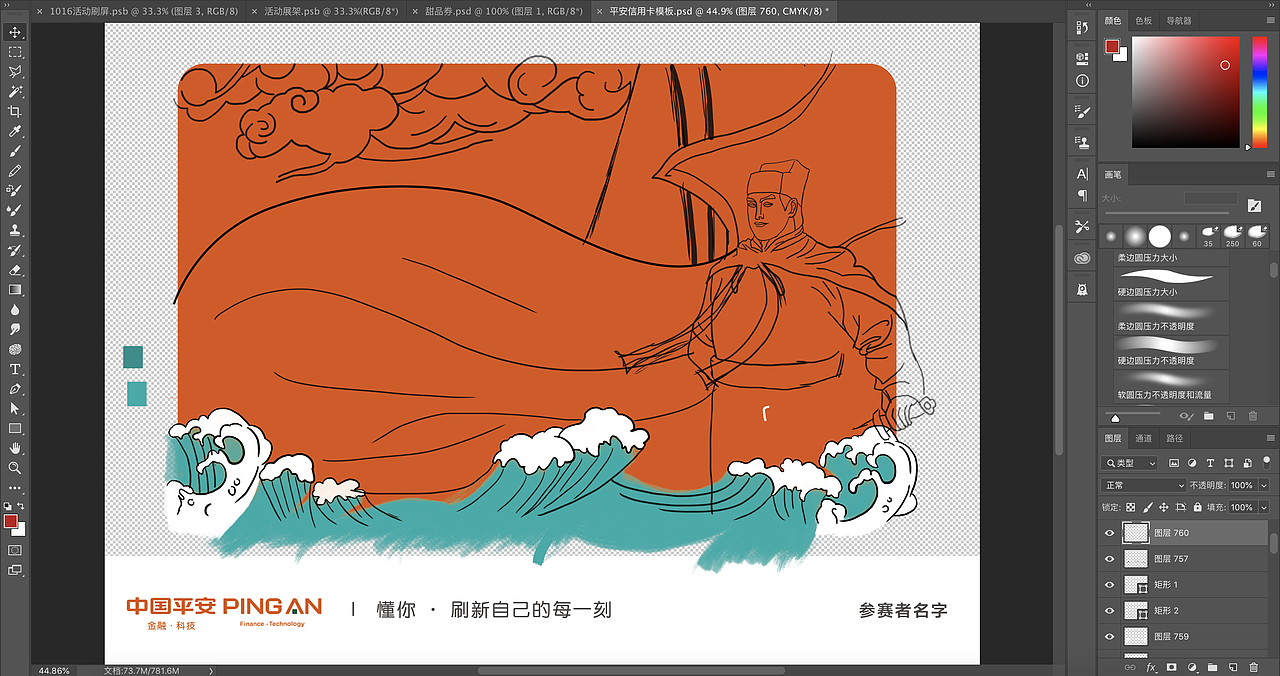
Task: Select the Horizontal Type tool
Action: (x=15, y=369)
